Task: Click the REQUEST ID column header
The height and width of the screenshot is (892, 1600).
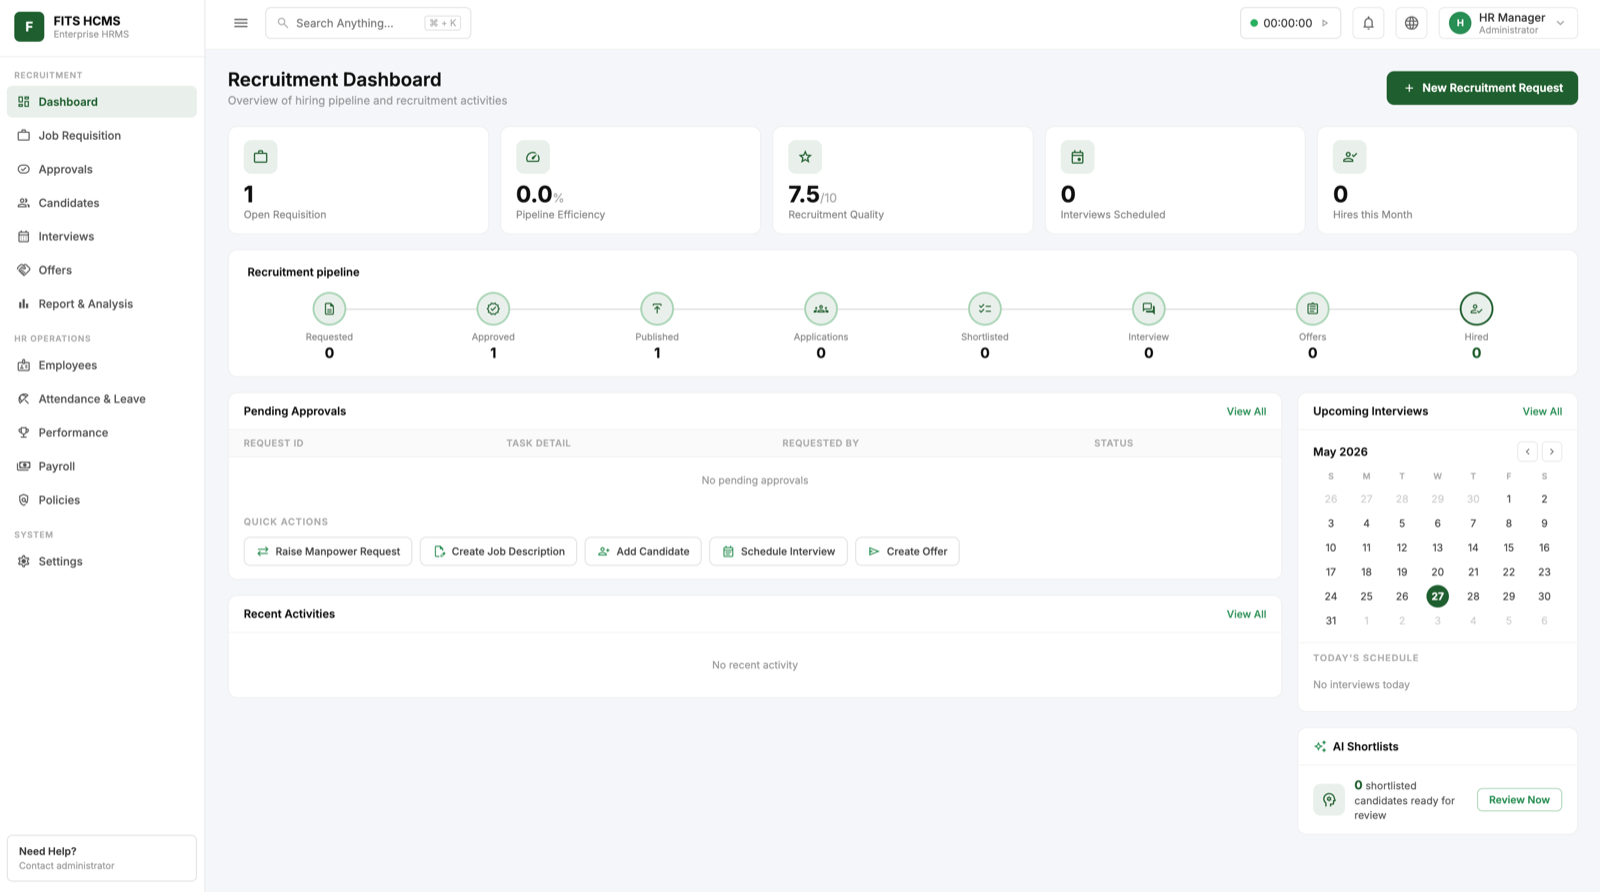Action: pos(273,443)
